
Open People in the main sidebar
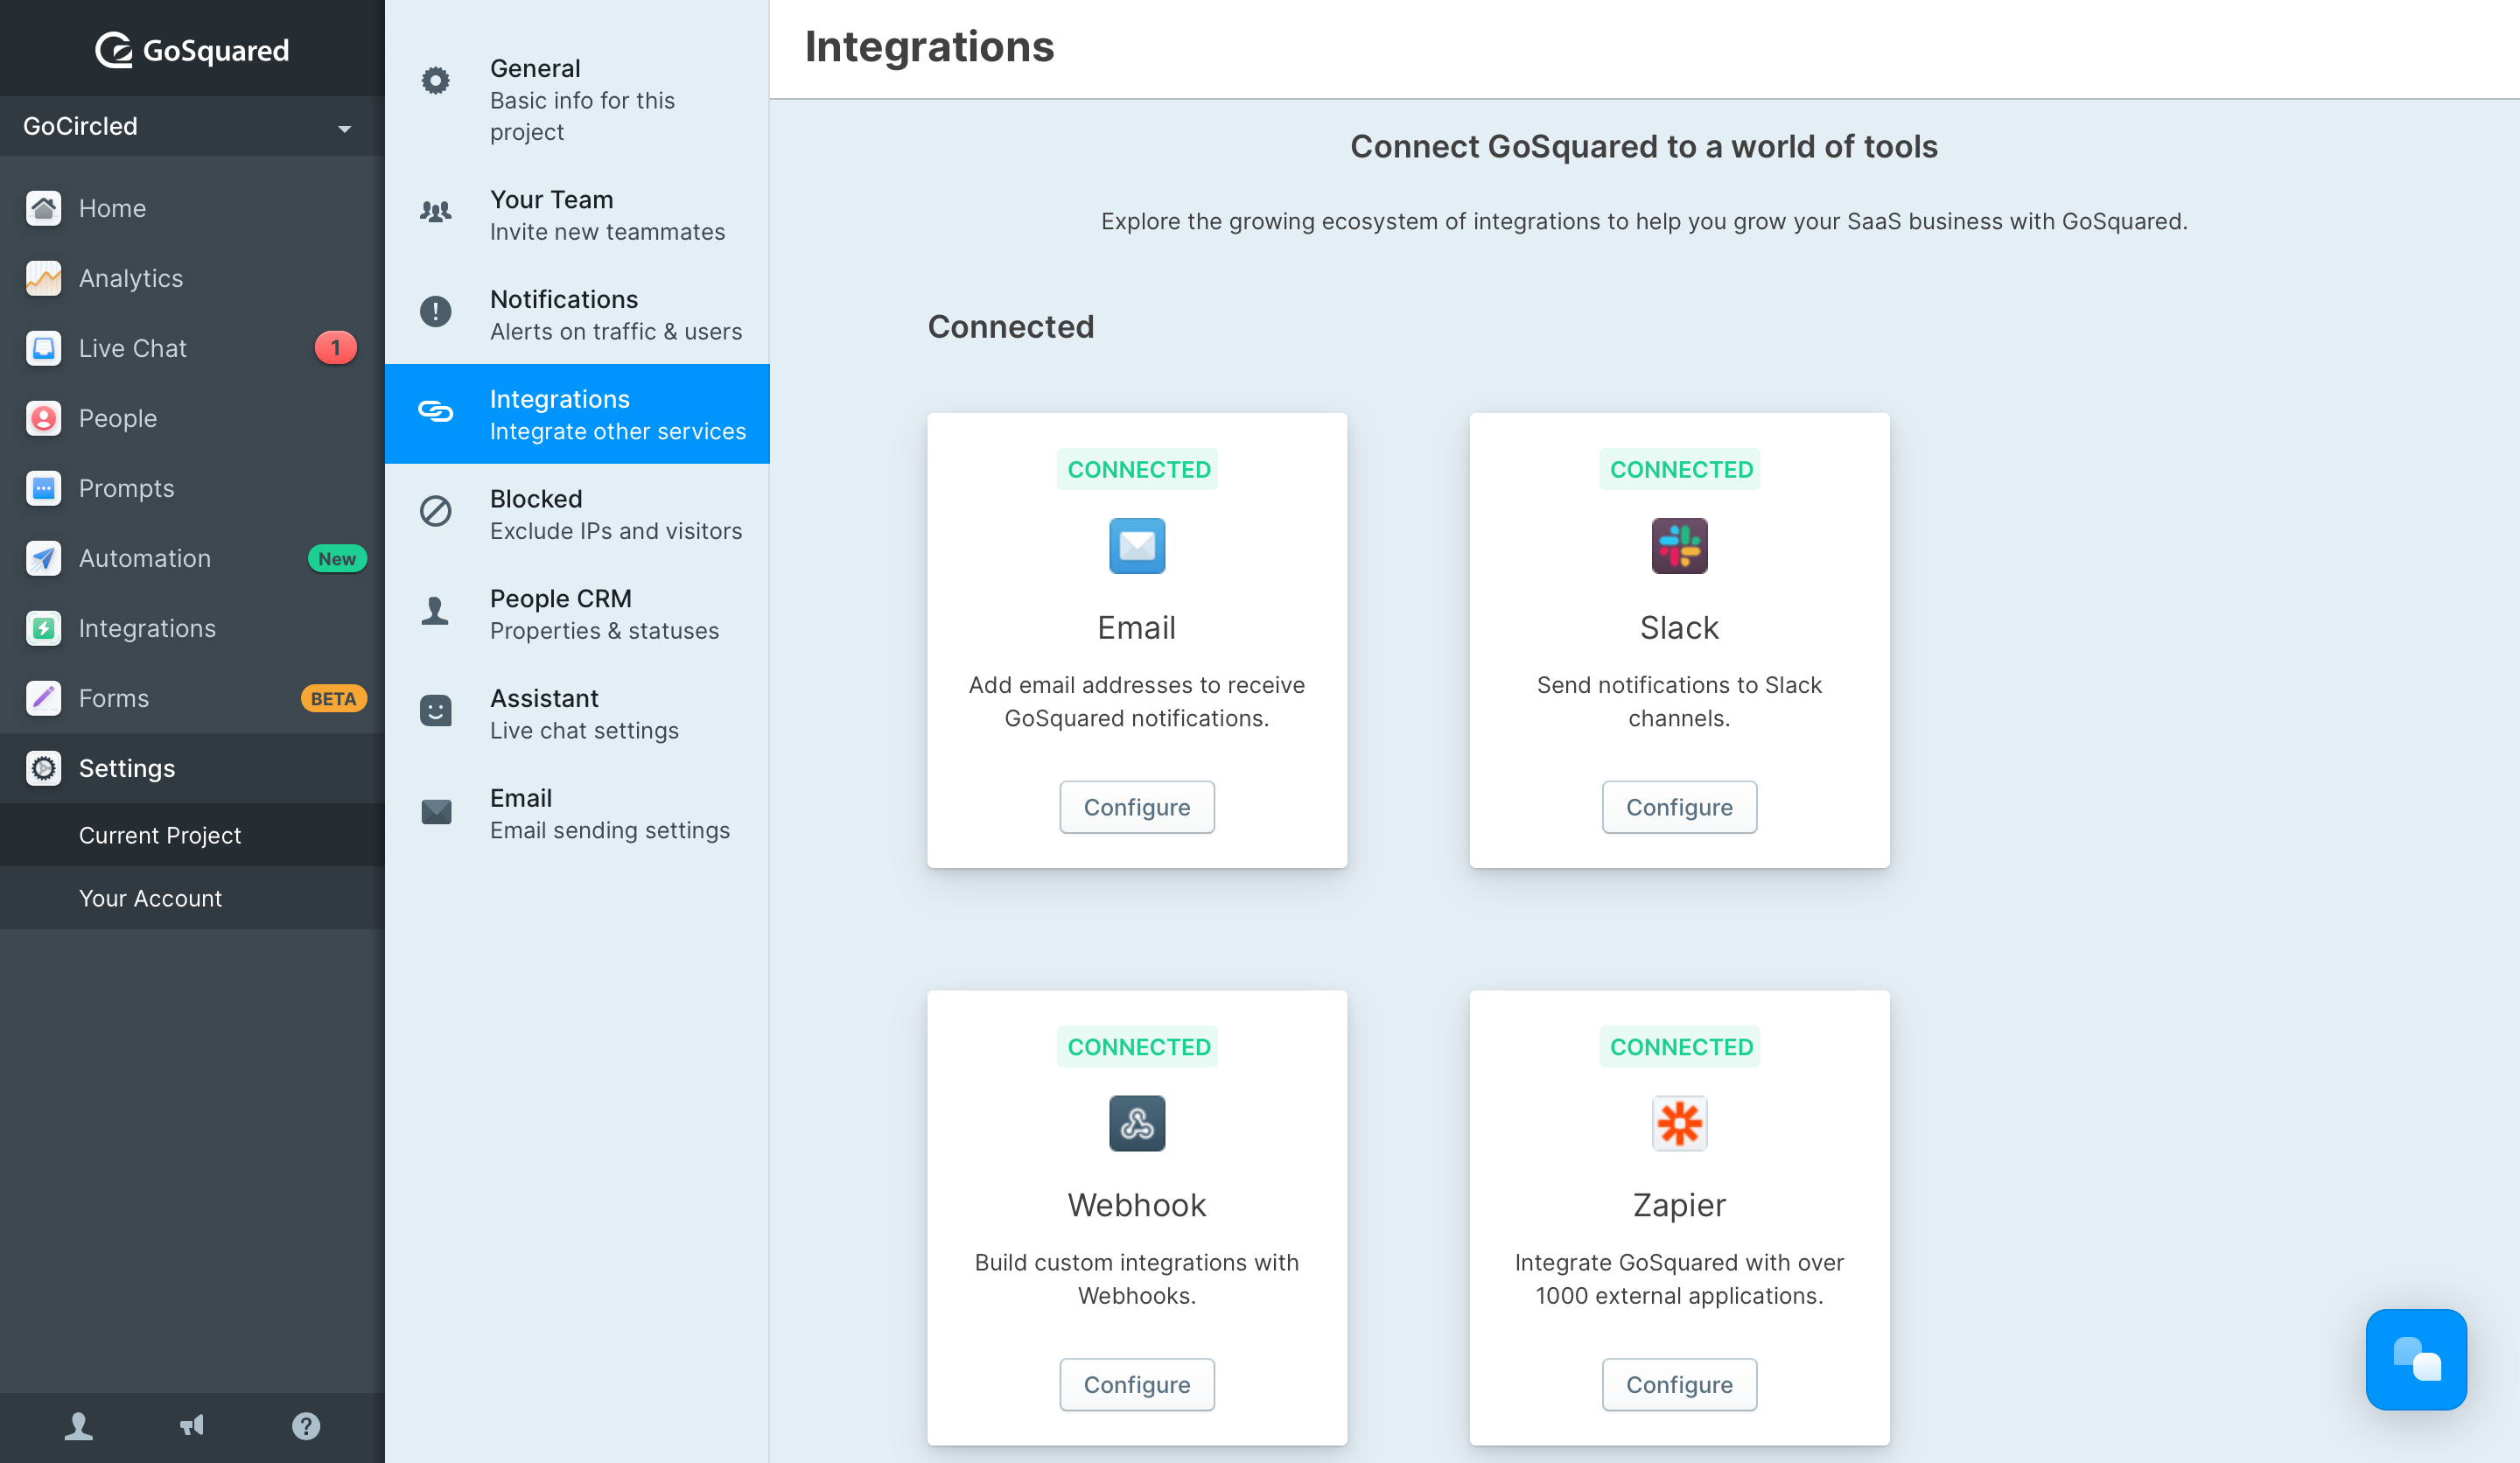(x=192, y=418)
